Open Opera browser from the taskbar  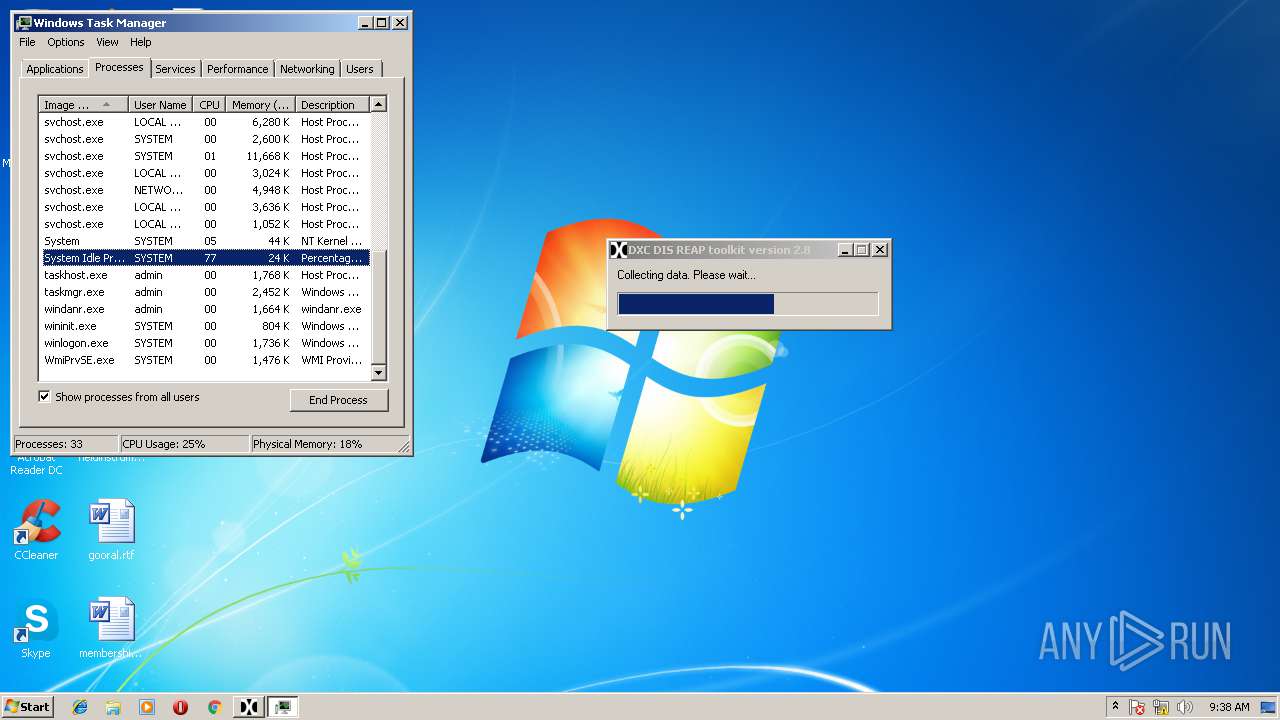tap(180, 707)
